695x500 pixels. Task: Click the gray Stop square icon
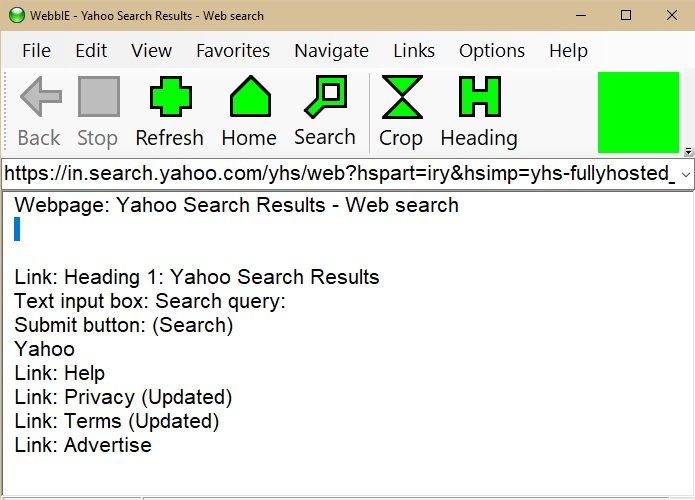[x=98, y=97]
